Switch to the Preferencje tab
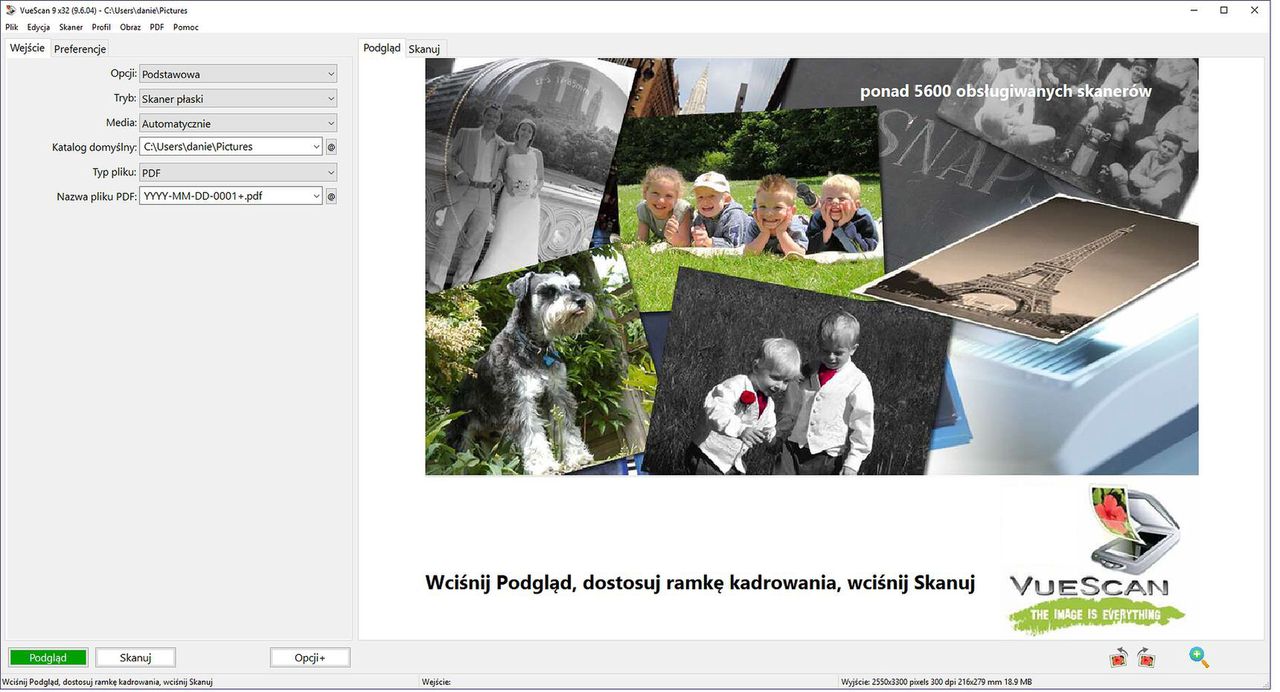Image resolution: width=1280 pixels, height=692 pixels. pyautogui.click(x=80, y=49)
